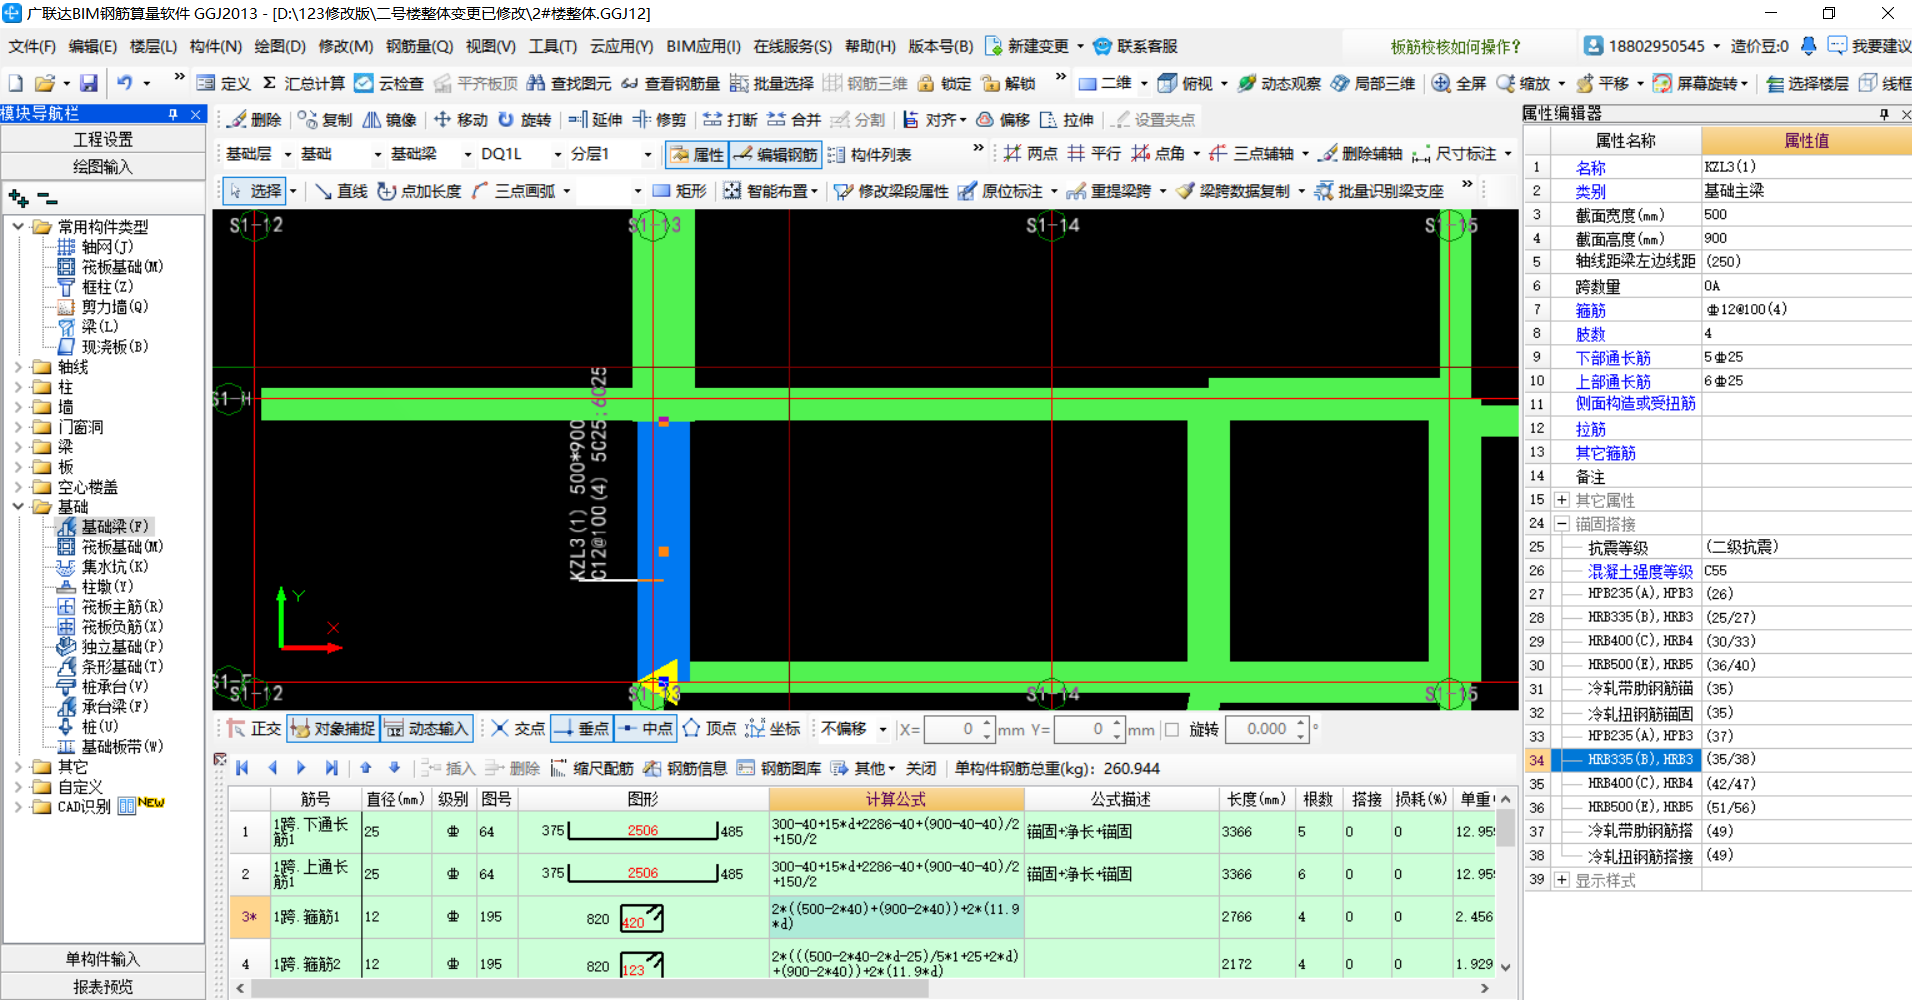Expand the 轴线 tree folder
The image size is (1912, 1000).
(18, 367)
